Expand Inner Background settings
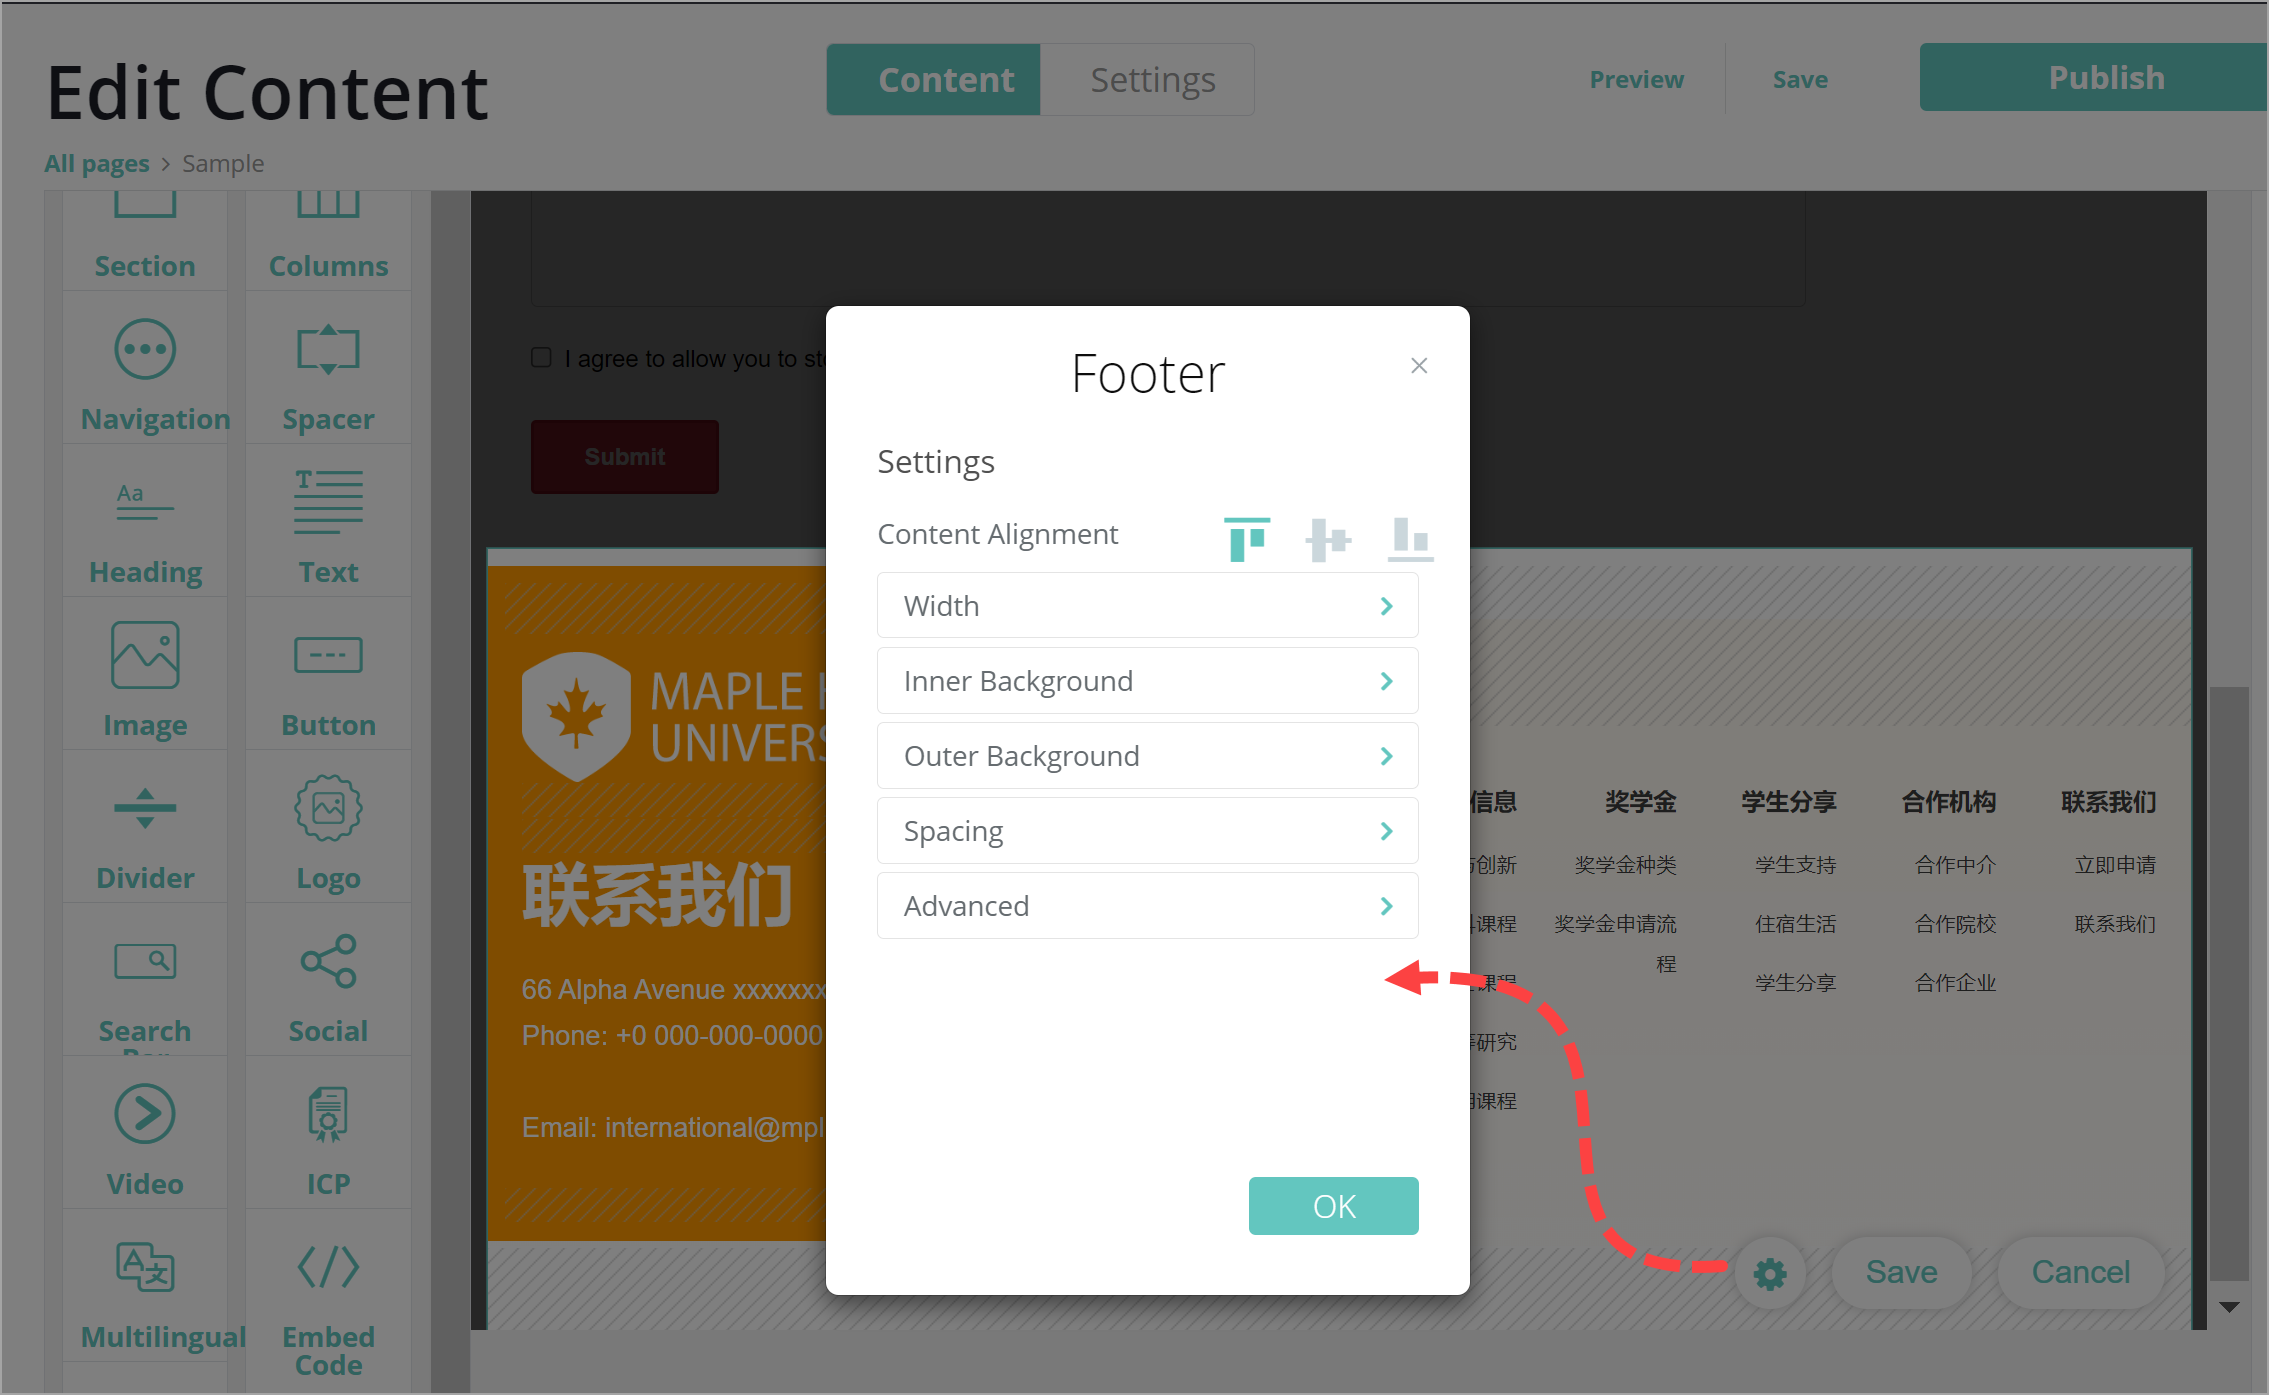 click(1147, 681)
